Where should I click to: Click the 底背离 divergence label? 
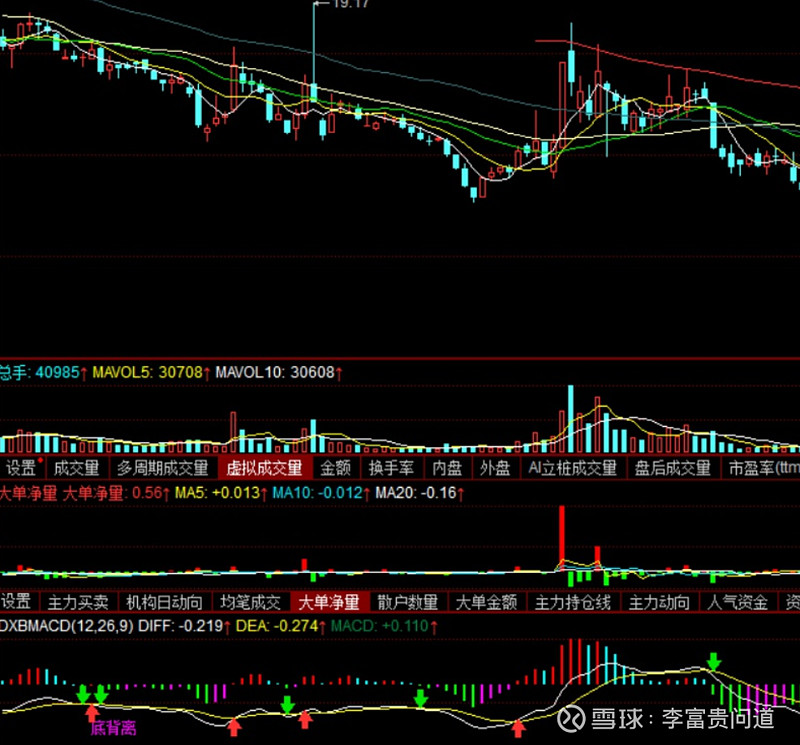[x=113, y=728]
